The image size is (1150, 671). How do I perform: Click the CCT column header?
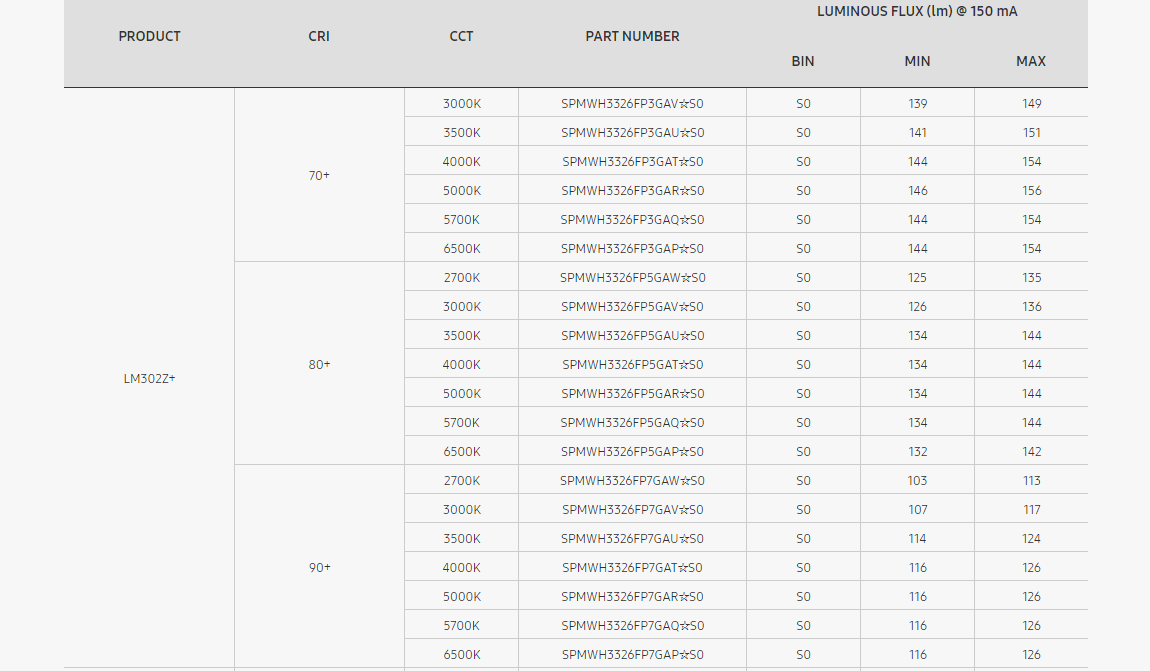[x=461, y=36]
